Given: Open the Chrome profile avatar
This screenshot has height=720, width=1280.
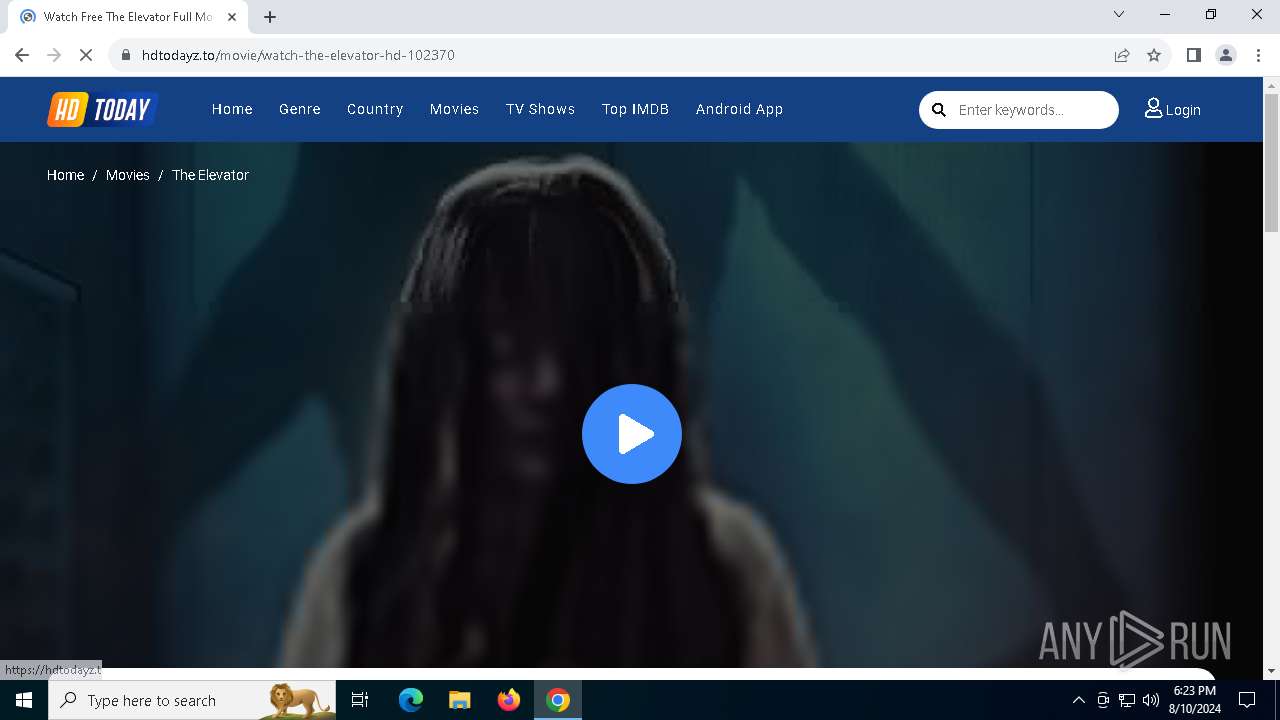Looking at the screenshot, I should click(1226, 55).
